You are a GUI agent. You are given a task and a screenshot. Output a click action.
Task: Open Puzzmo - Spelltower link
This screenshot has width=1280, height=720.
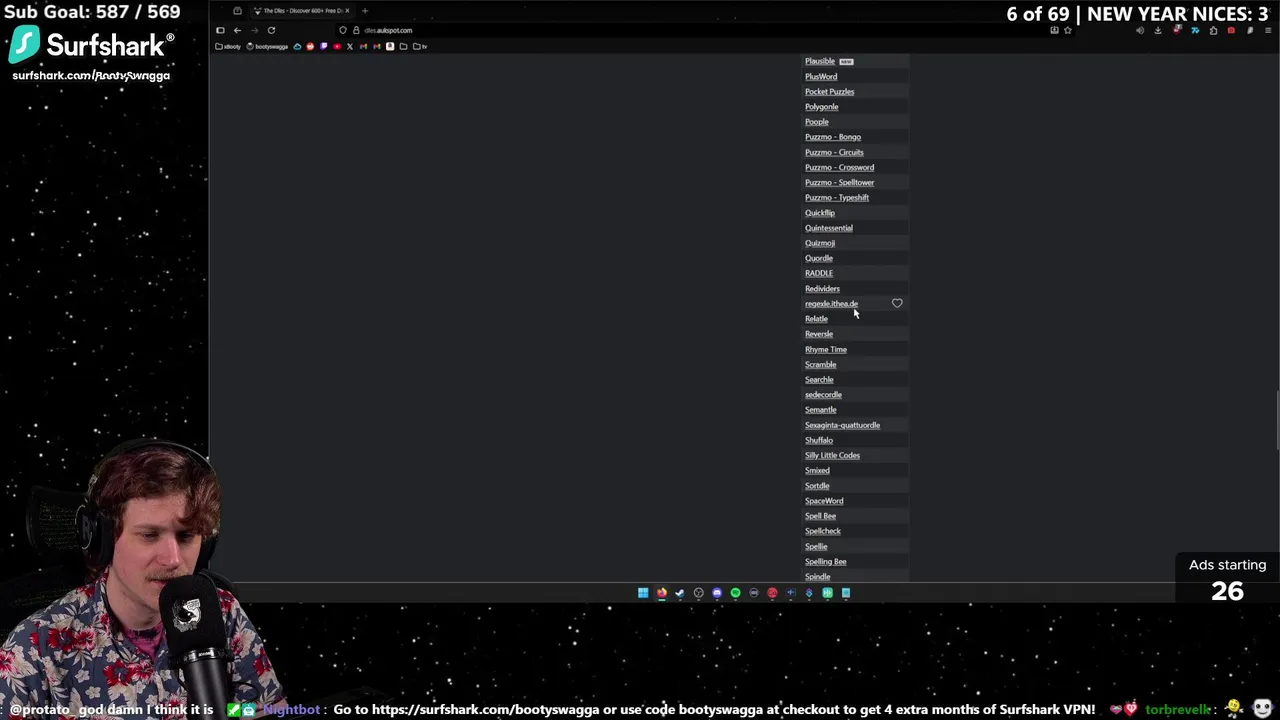click(839, 182)
